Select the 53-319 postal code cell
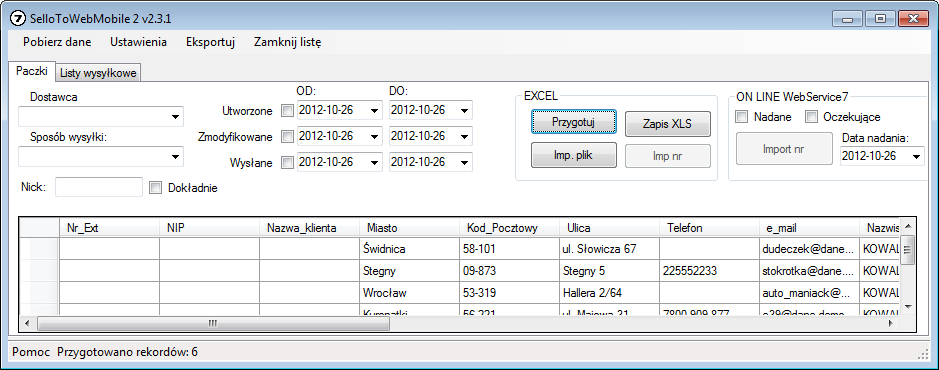 [x=509, y=293]
